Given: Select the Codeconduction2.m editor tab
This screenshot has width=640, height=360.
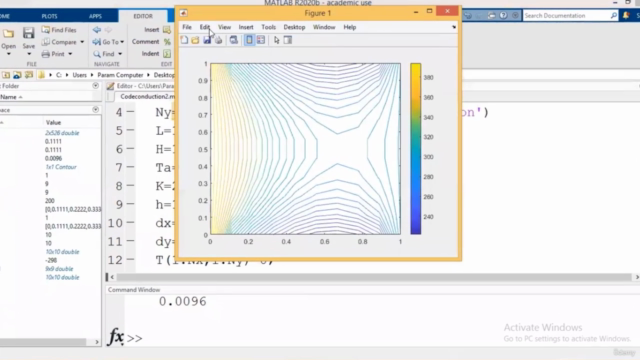Looking at the screenshot, I should (146, 97).
